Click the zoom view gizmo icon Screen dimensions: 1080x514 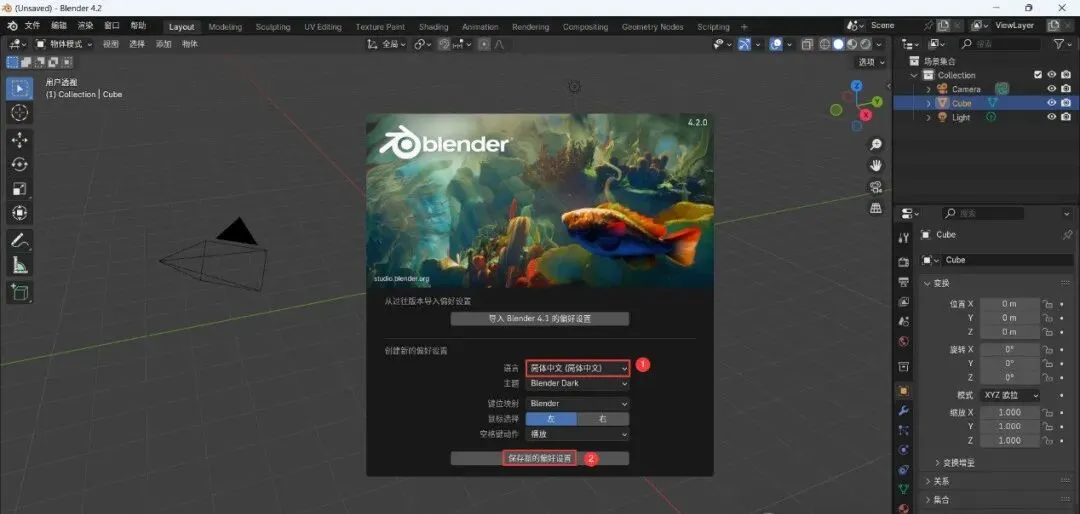(876, 145)
